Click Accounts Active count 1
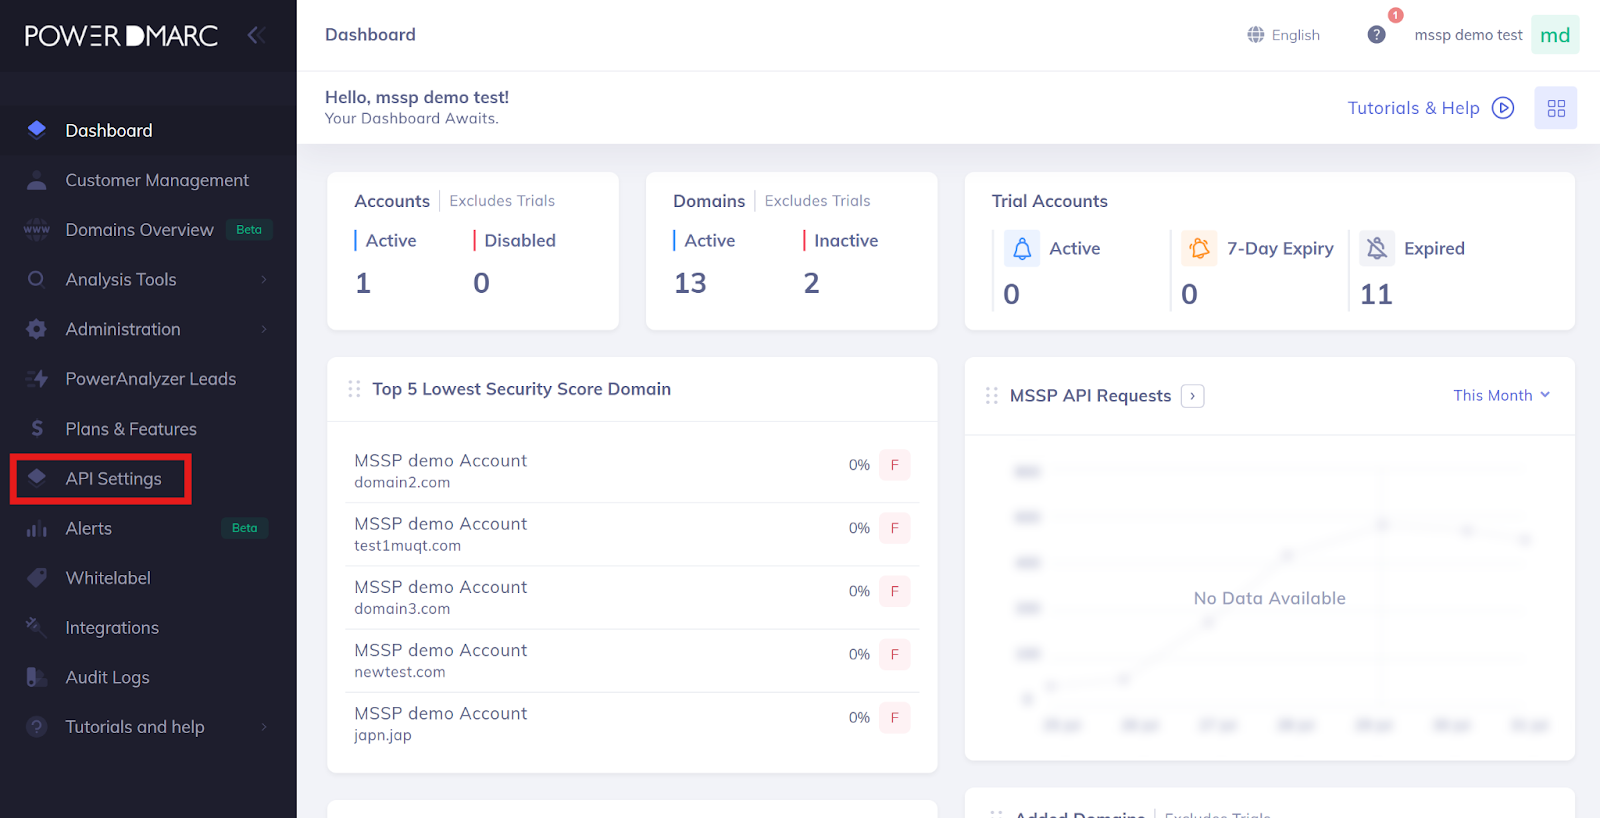Image resolution: width=1600 pixels, height=818 pixels. [x=363, y=284]
